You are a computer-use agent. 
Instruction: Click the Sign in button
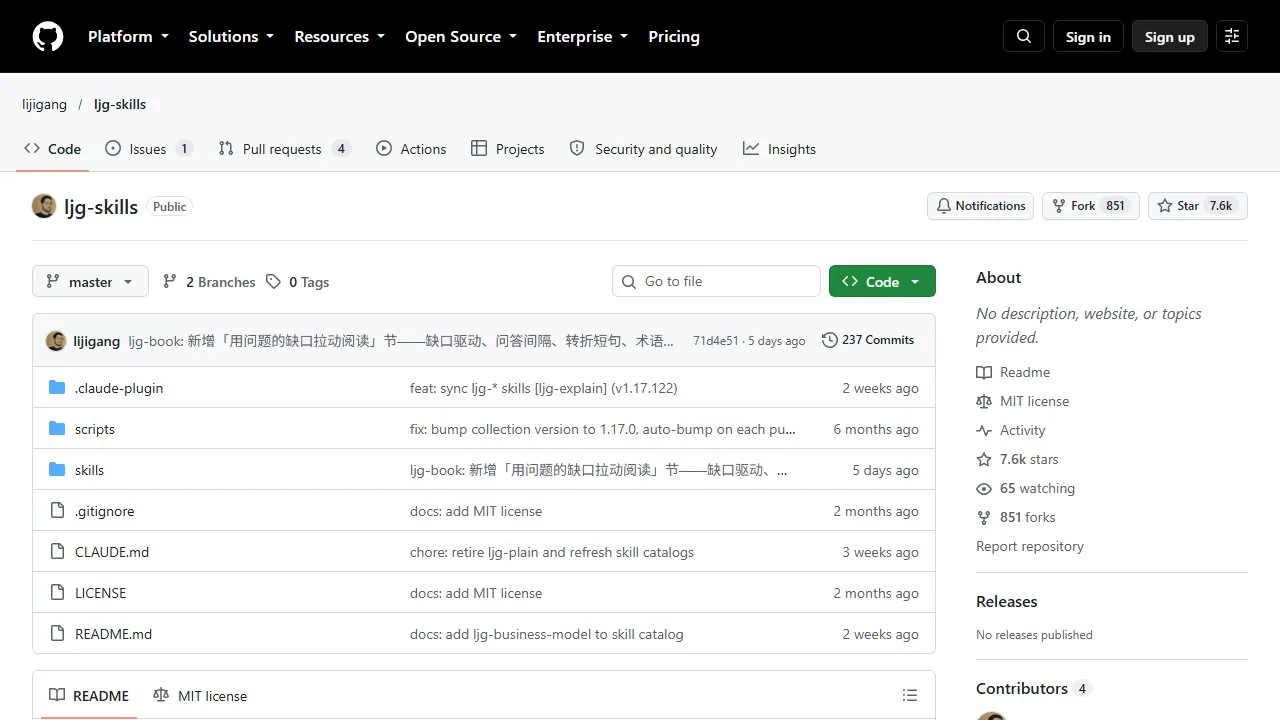tap(1088, 36)
